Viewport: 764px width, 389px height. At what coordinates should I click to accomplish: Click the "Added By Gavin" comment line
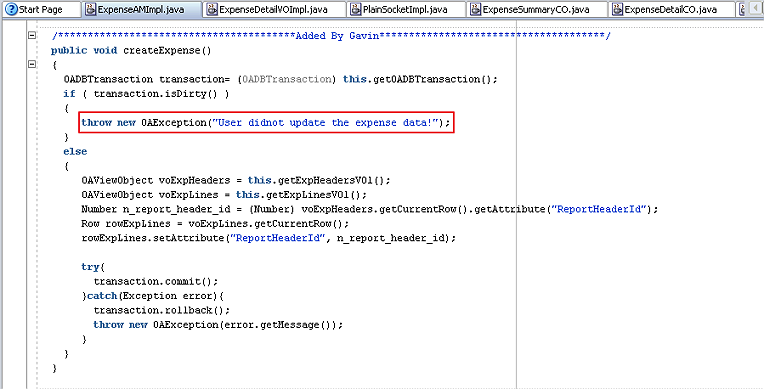(330, 36)
